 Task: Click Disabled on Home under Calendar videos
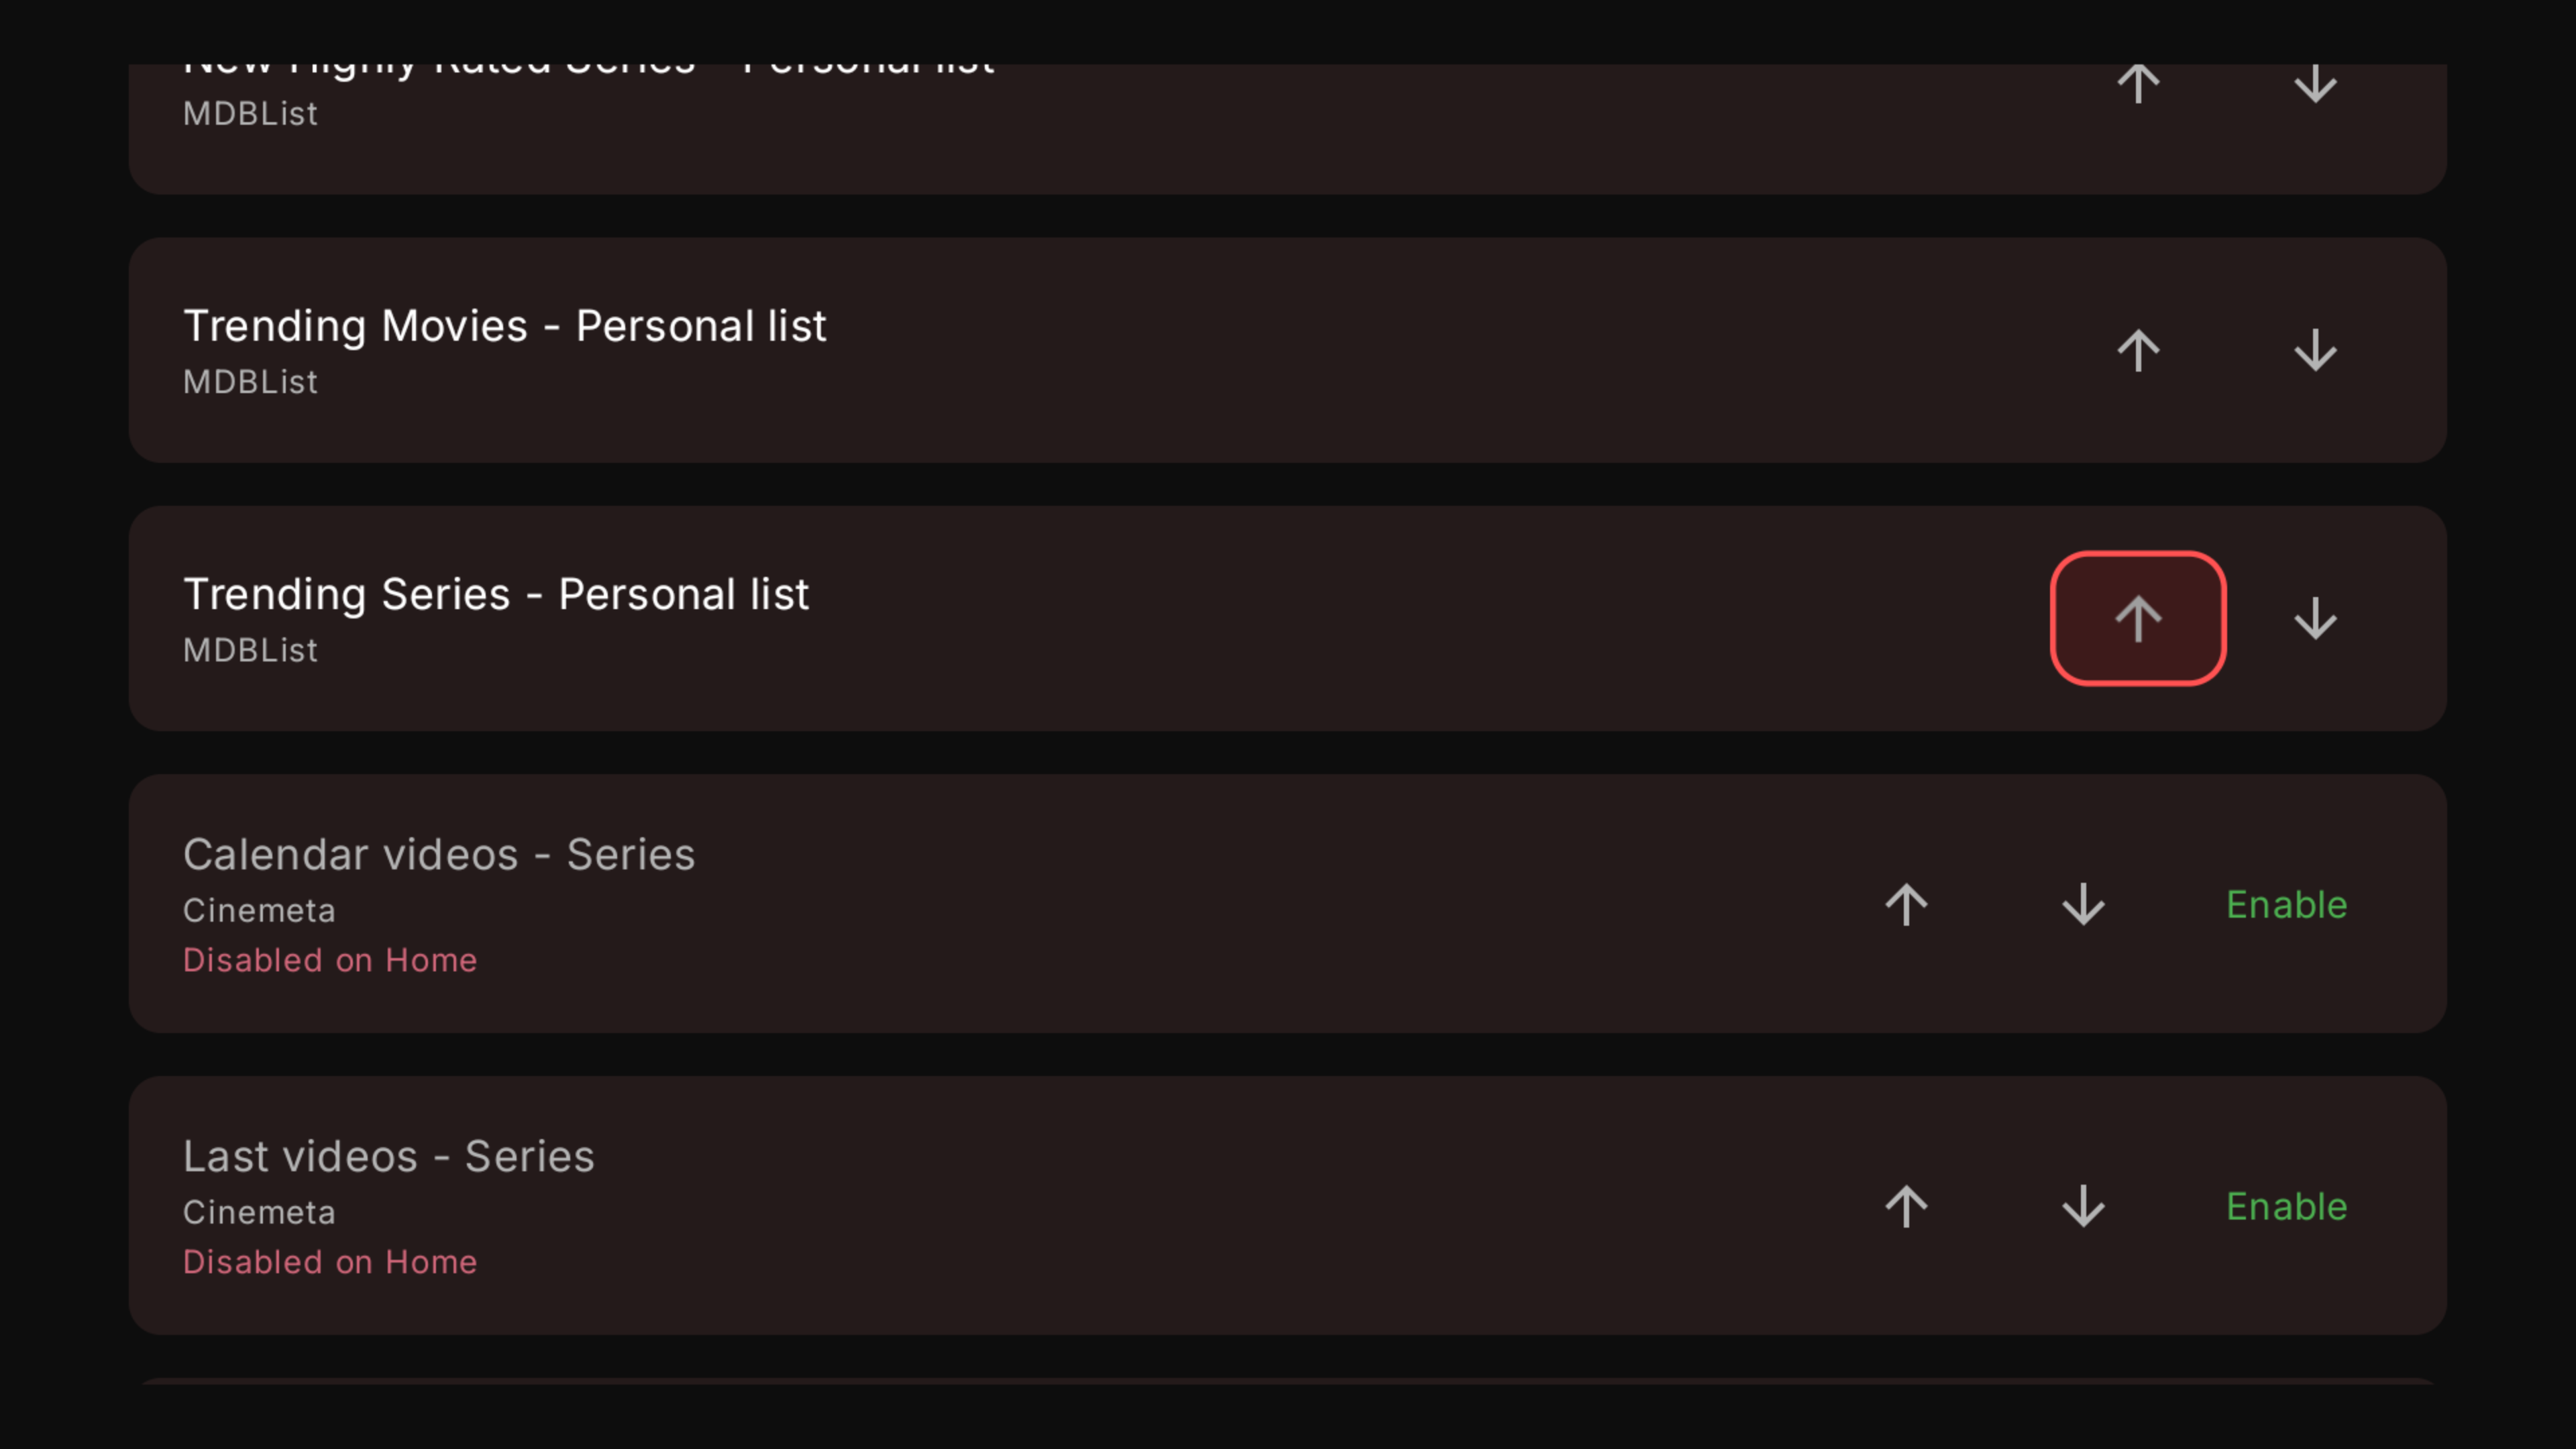330,960
